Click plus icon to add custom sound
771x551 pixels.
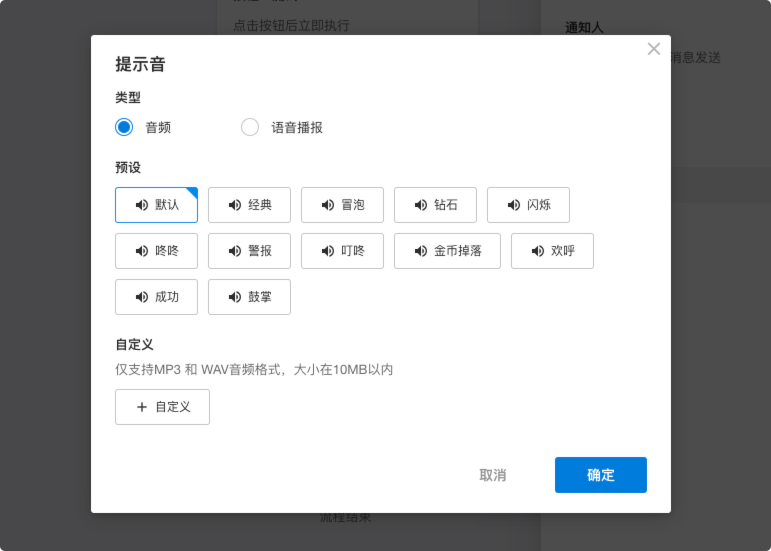[x=142, y=407]
